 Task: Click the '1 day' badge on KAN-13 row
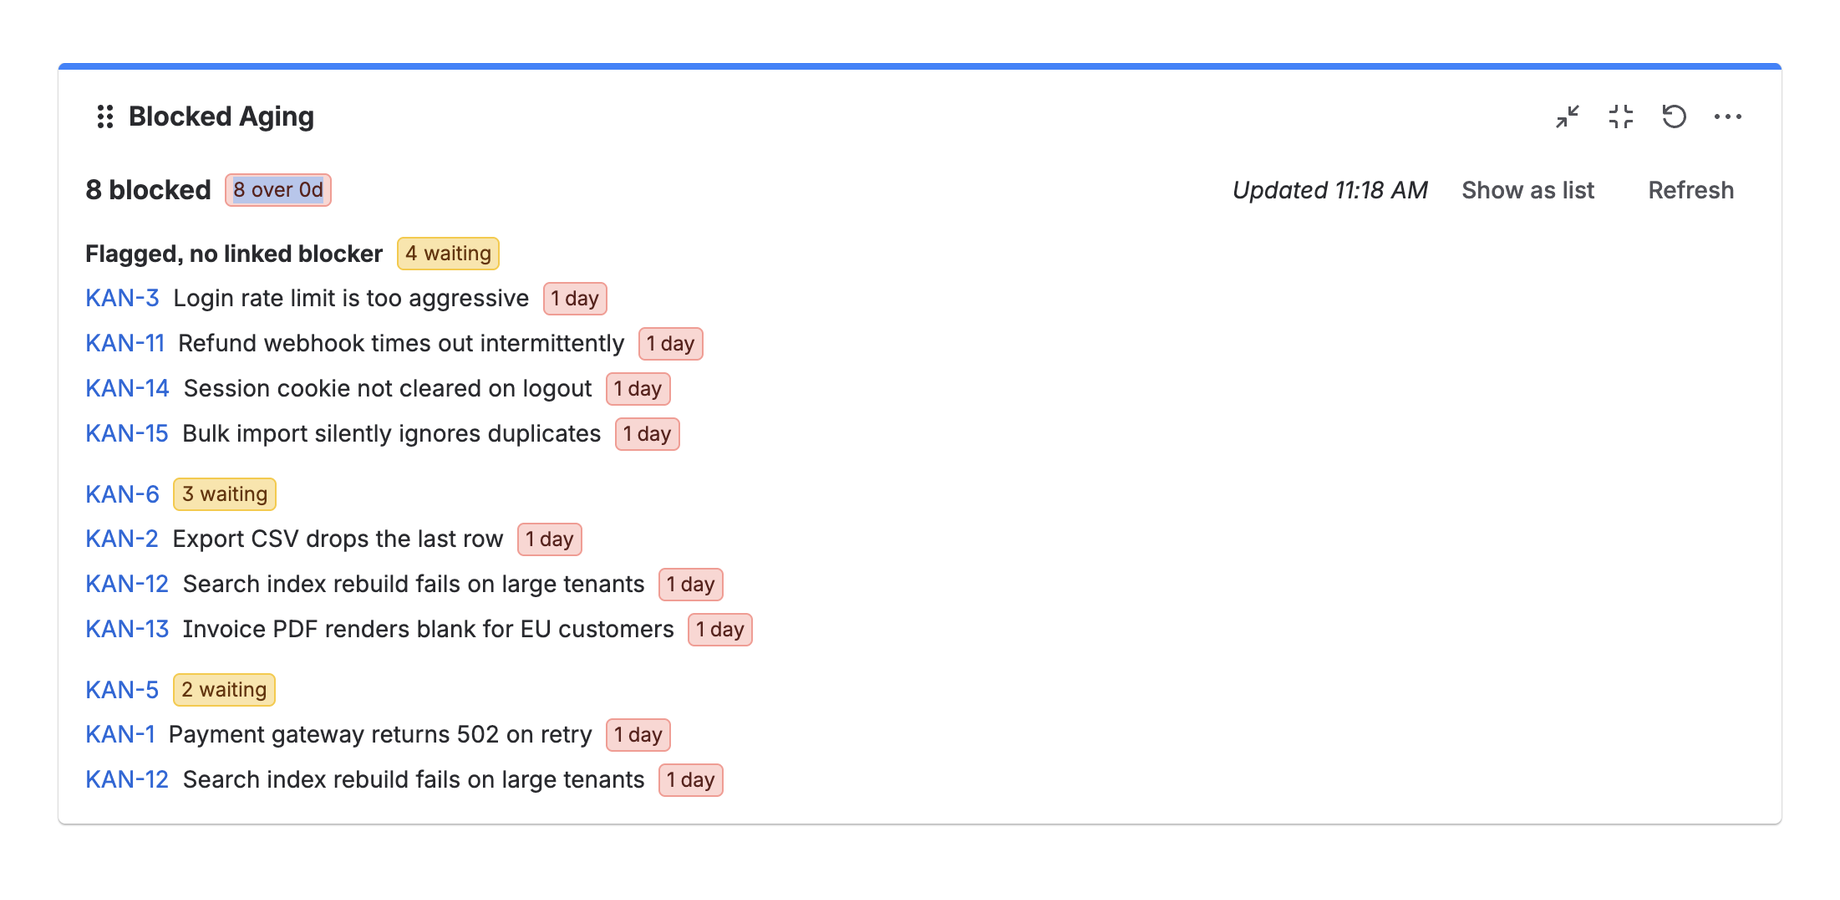720,630
